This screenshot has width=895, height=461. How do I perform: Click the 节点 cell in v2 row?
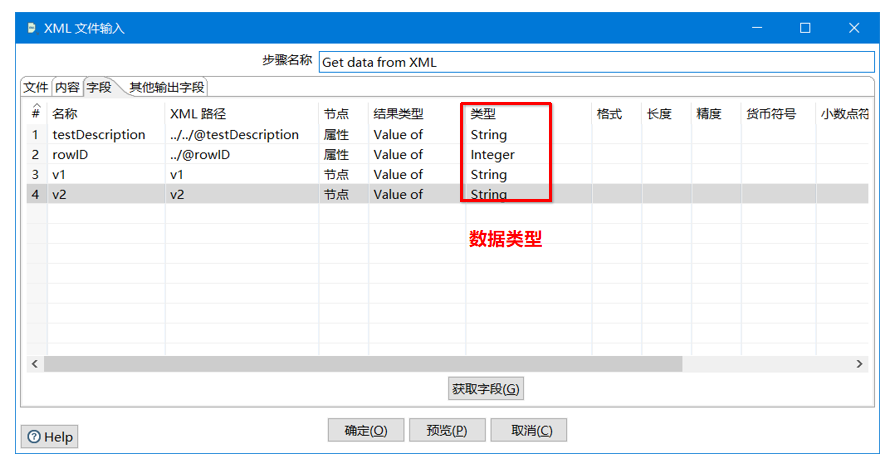pos(344,195)
